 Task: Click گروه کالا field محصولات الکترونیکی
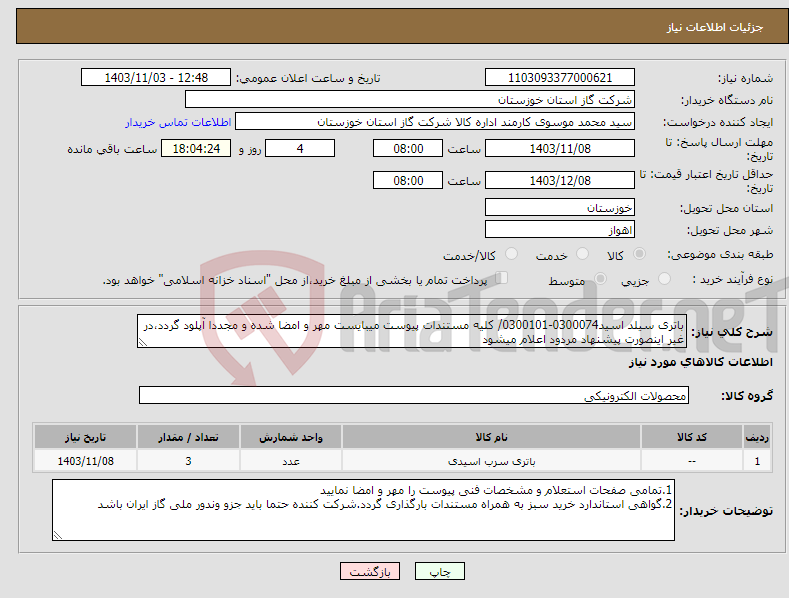[414, 396]
